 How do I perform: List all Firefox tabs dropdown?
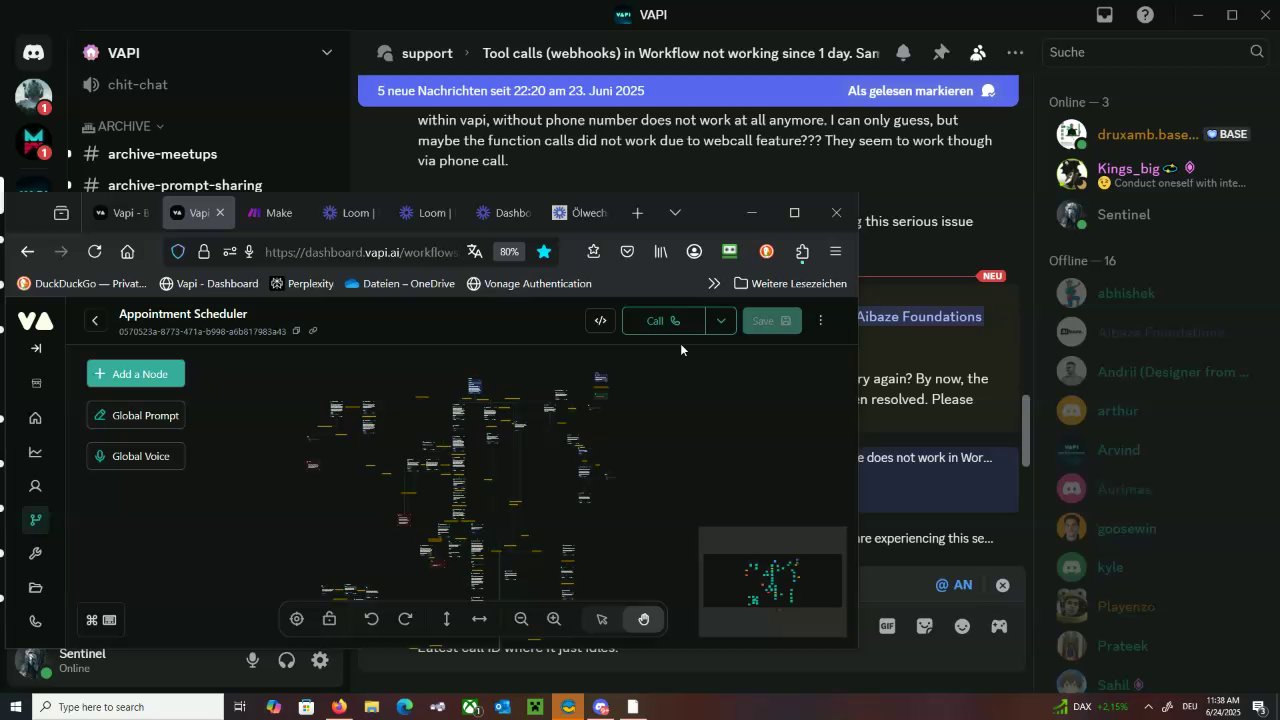click(675, 213)
